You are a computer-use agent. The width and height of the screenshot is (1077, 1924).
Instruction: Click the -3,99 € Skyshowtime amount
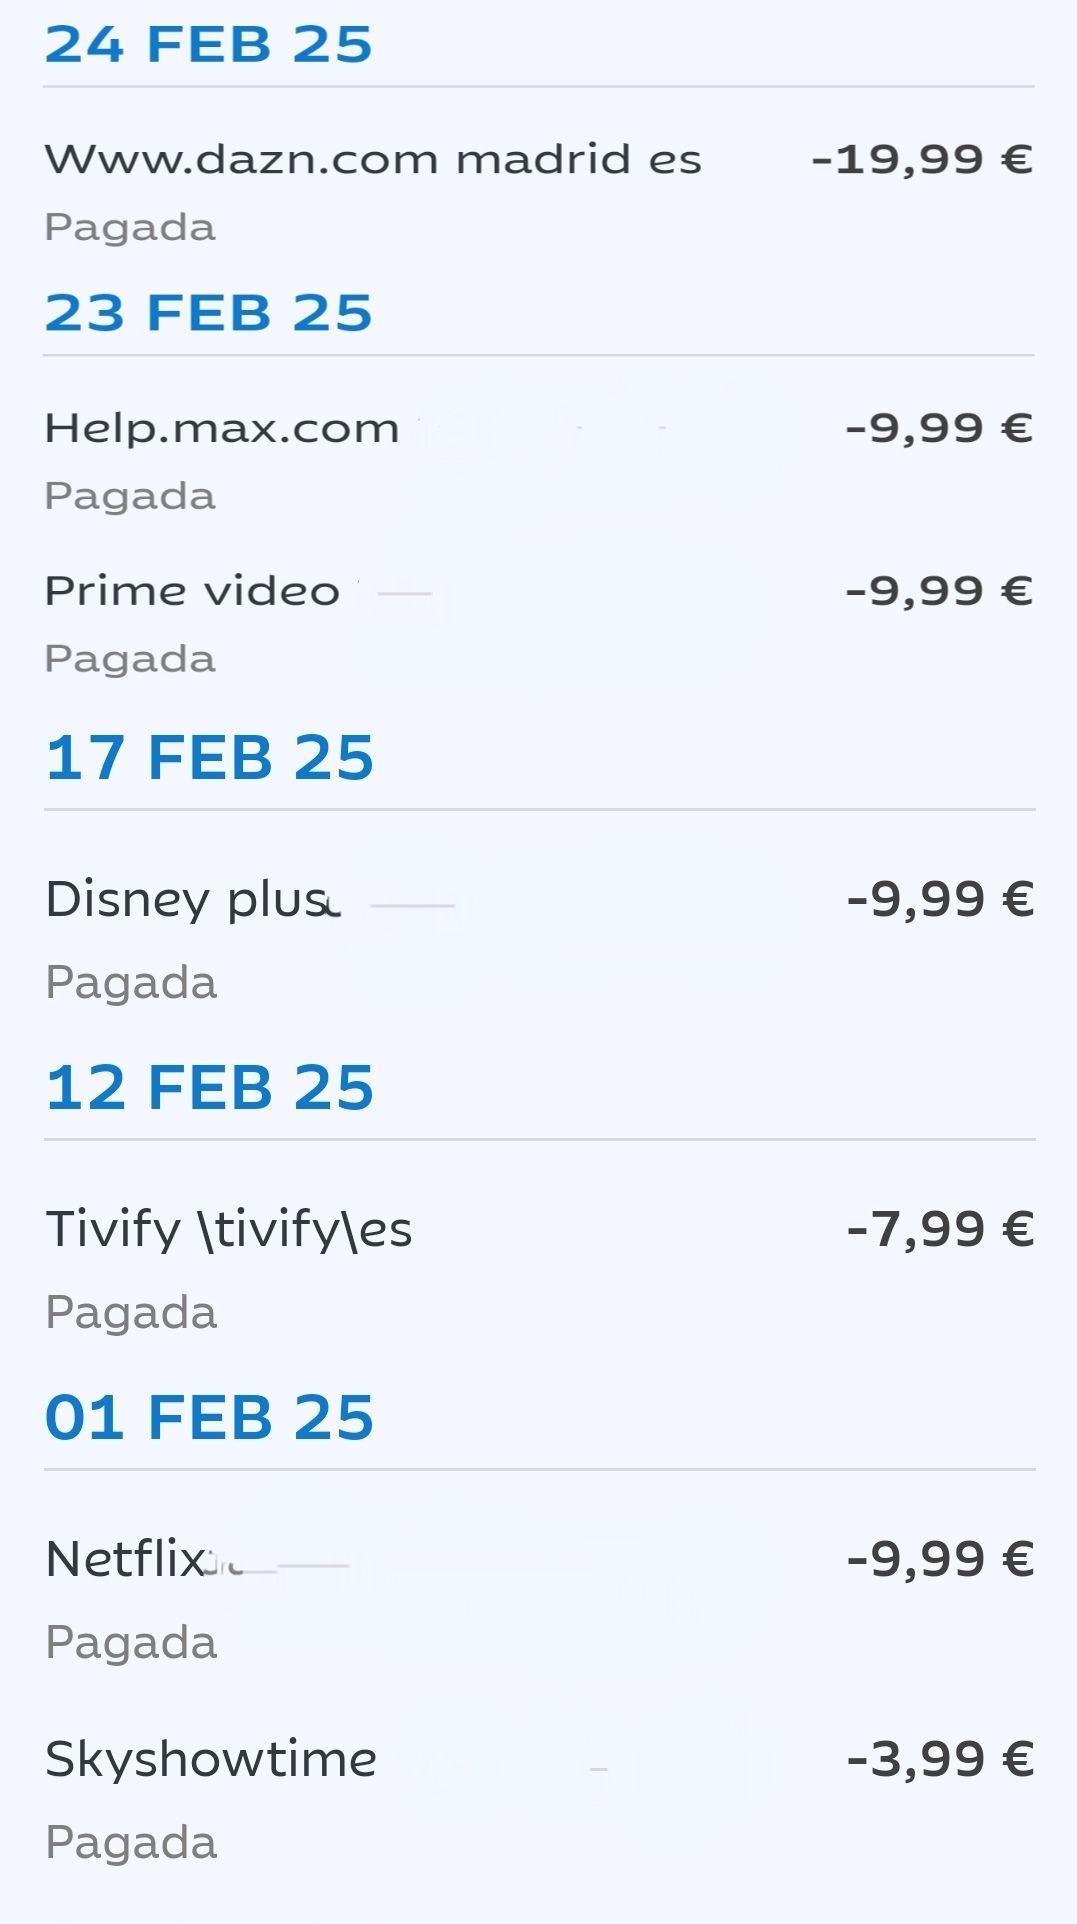click(939, 1760)
